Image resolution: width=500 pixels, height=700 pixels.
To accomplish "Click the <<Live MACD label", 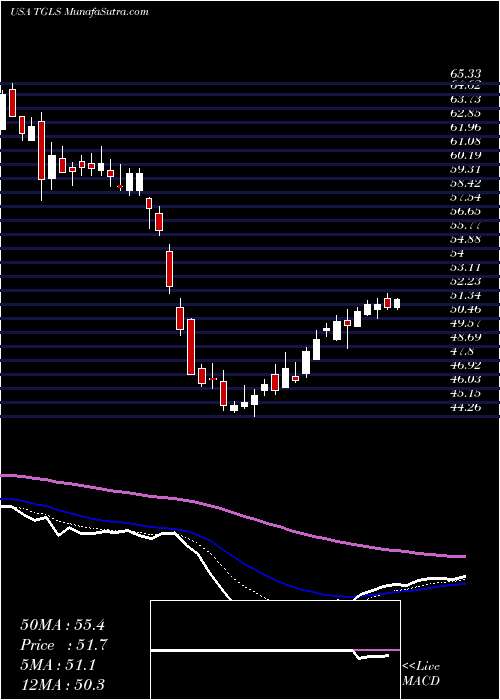I will (421, 674).
